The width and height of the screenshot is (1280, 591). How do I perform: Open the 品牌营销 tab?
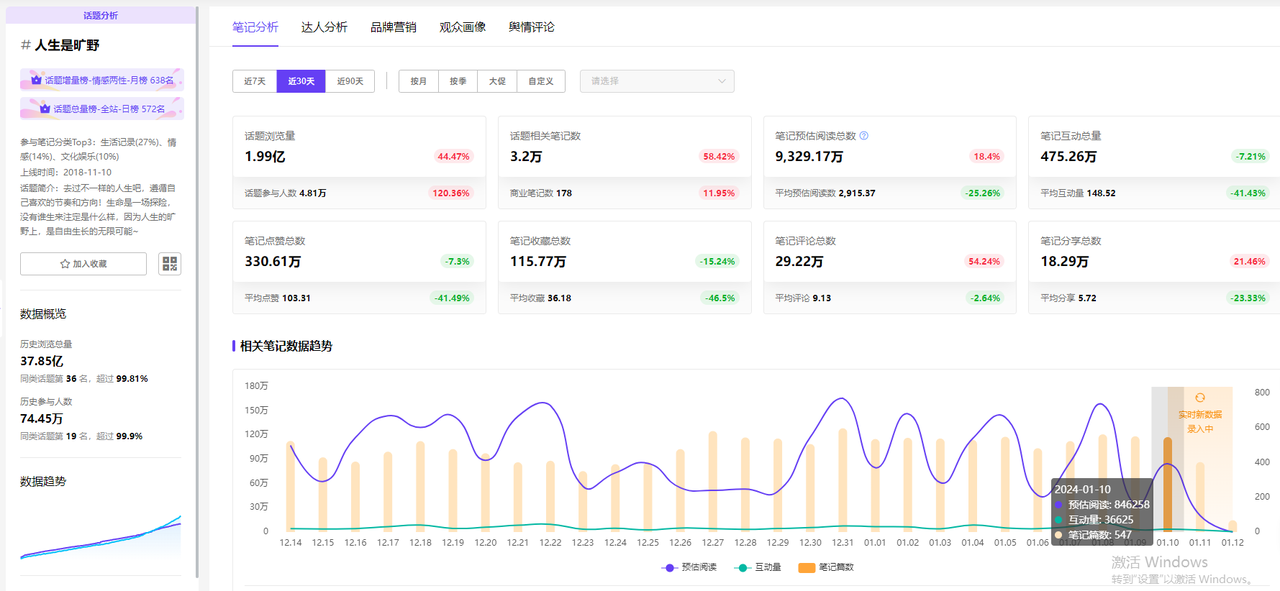click(393, 27)
